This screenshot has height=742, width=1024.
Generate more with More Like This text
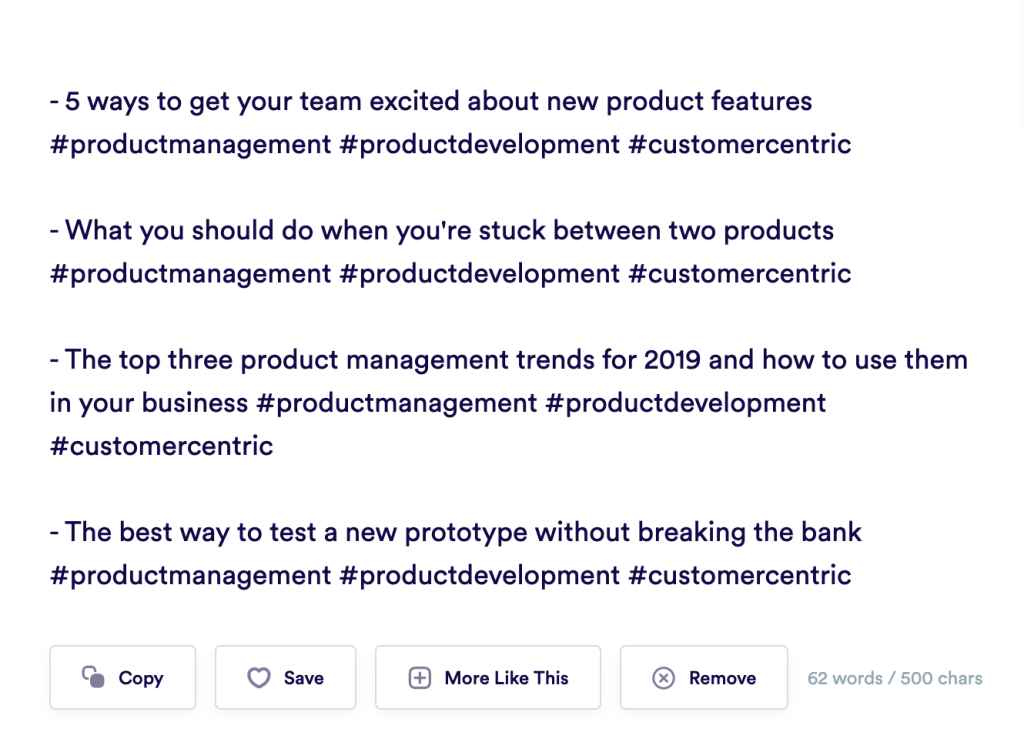pyautogui.click(x=506, y=678)
